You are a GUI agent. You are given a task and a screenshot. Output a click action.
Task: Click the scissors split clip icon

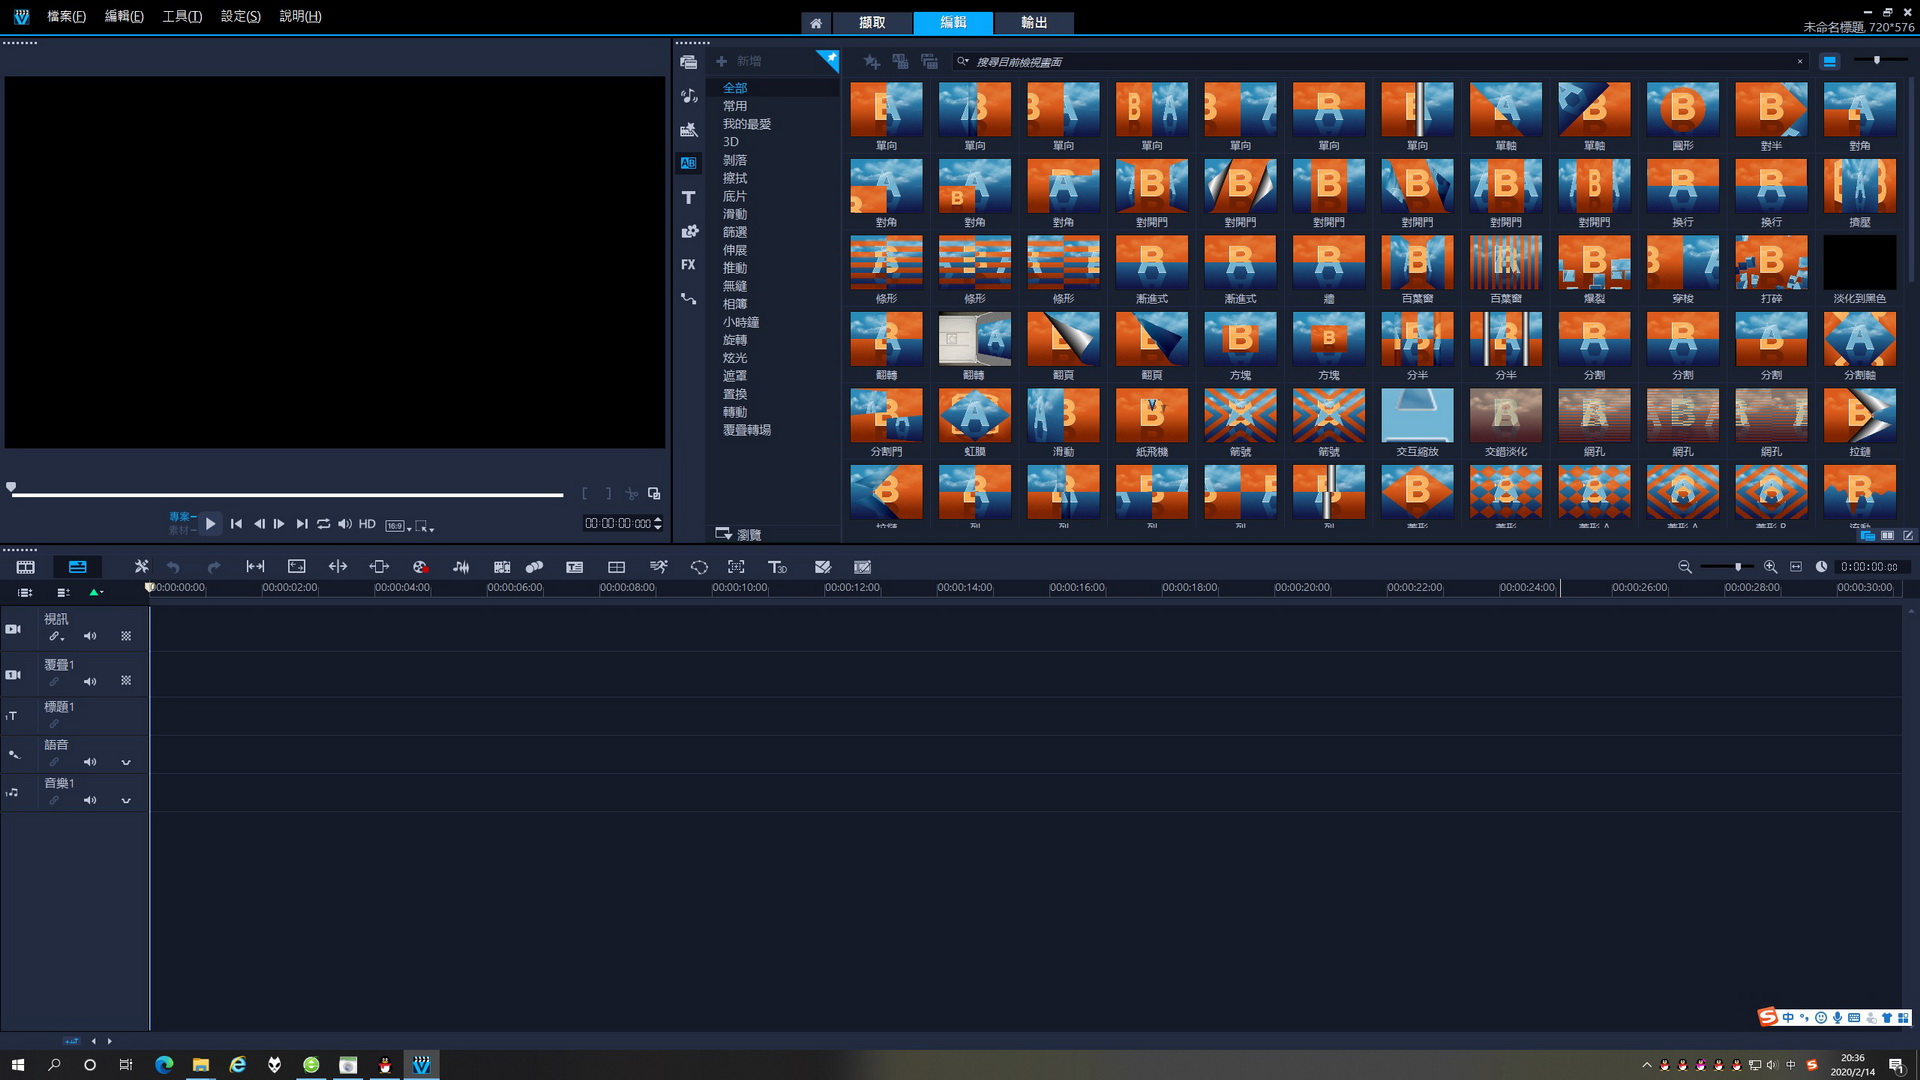[631, 493]
